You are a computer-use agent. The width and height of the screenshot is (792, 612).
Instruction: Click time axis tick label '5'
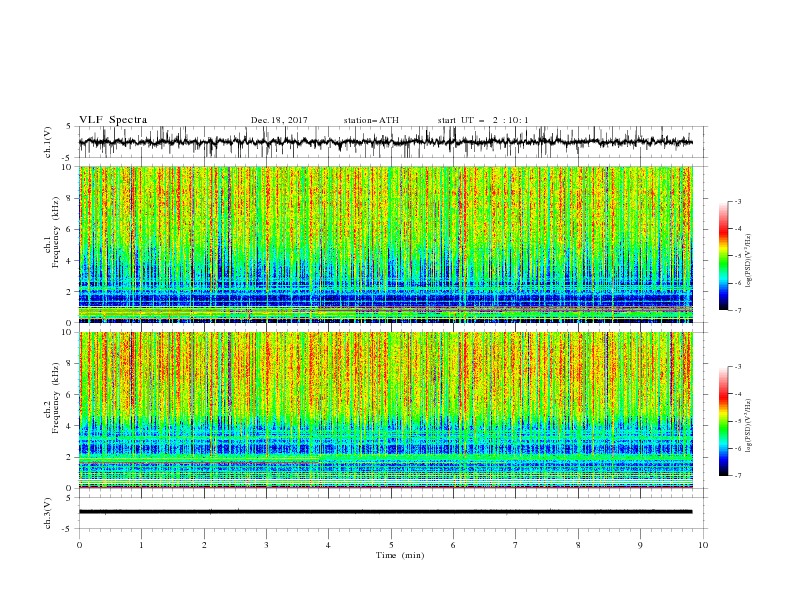391,545
